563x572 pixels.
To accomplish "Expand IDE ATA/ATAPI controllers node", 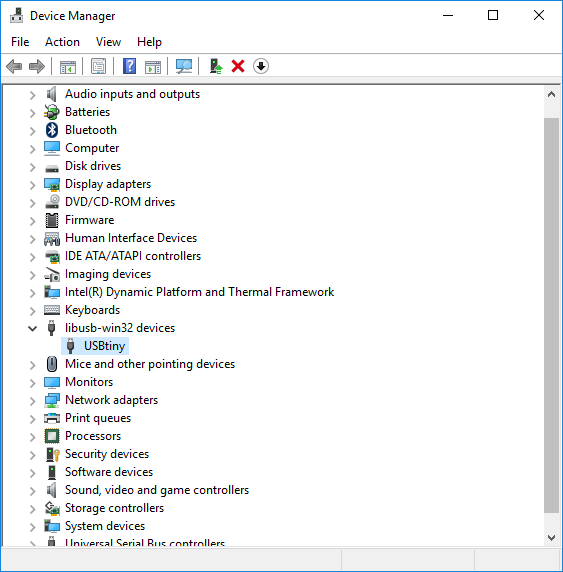I will 32,257.
